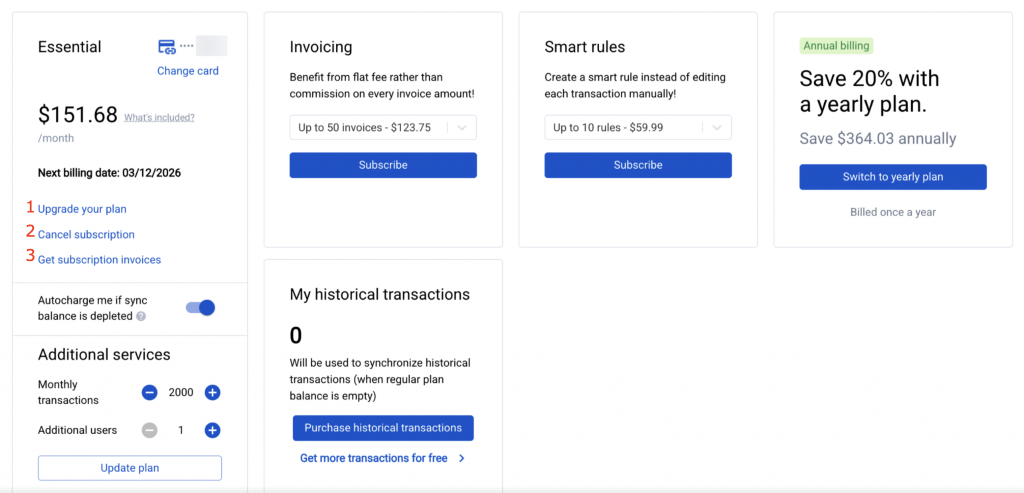Toggle autocharge when sync balance depleted

pos(201,308)
